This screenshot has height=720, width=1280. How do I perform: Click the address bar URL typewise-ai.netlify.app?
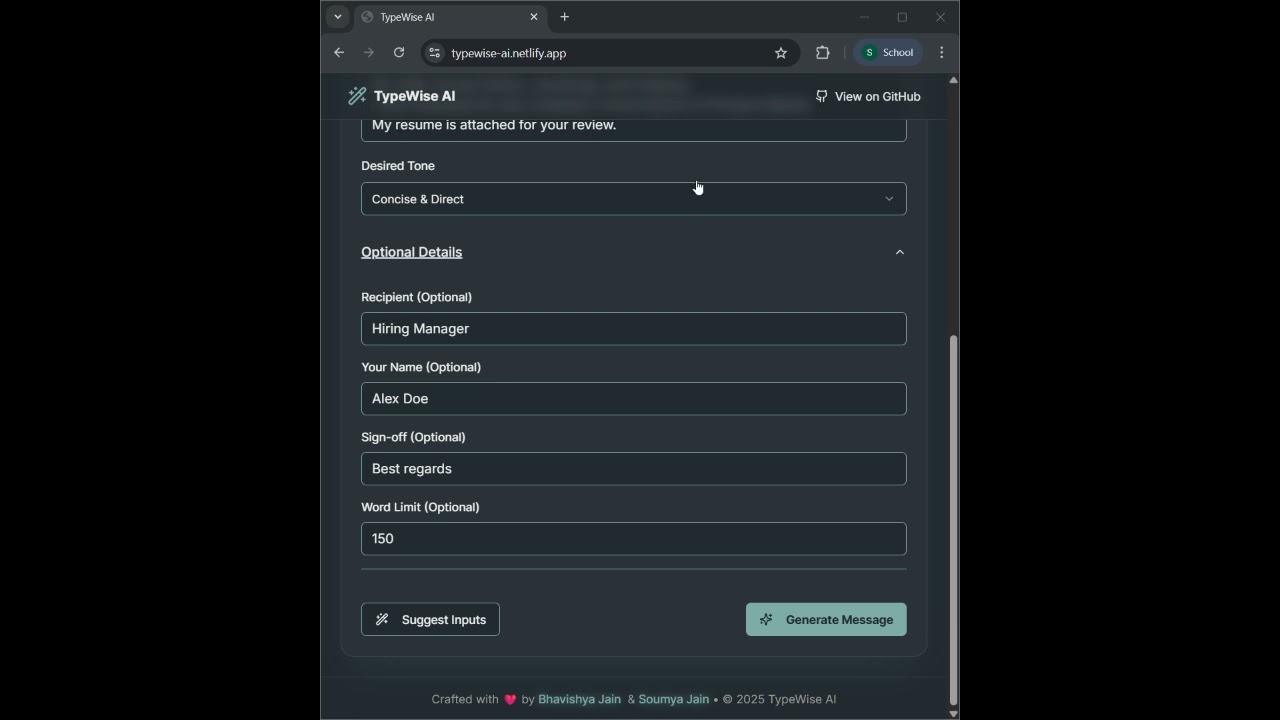pos(509,53)
